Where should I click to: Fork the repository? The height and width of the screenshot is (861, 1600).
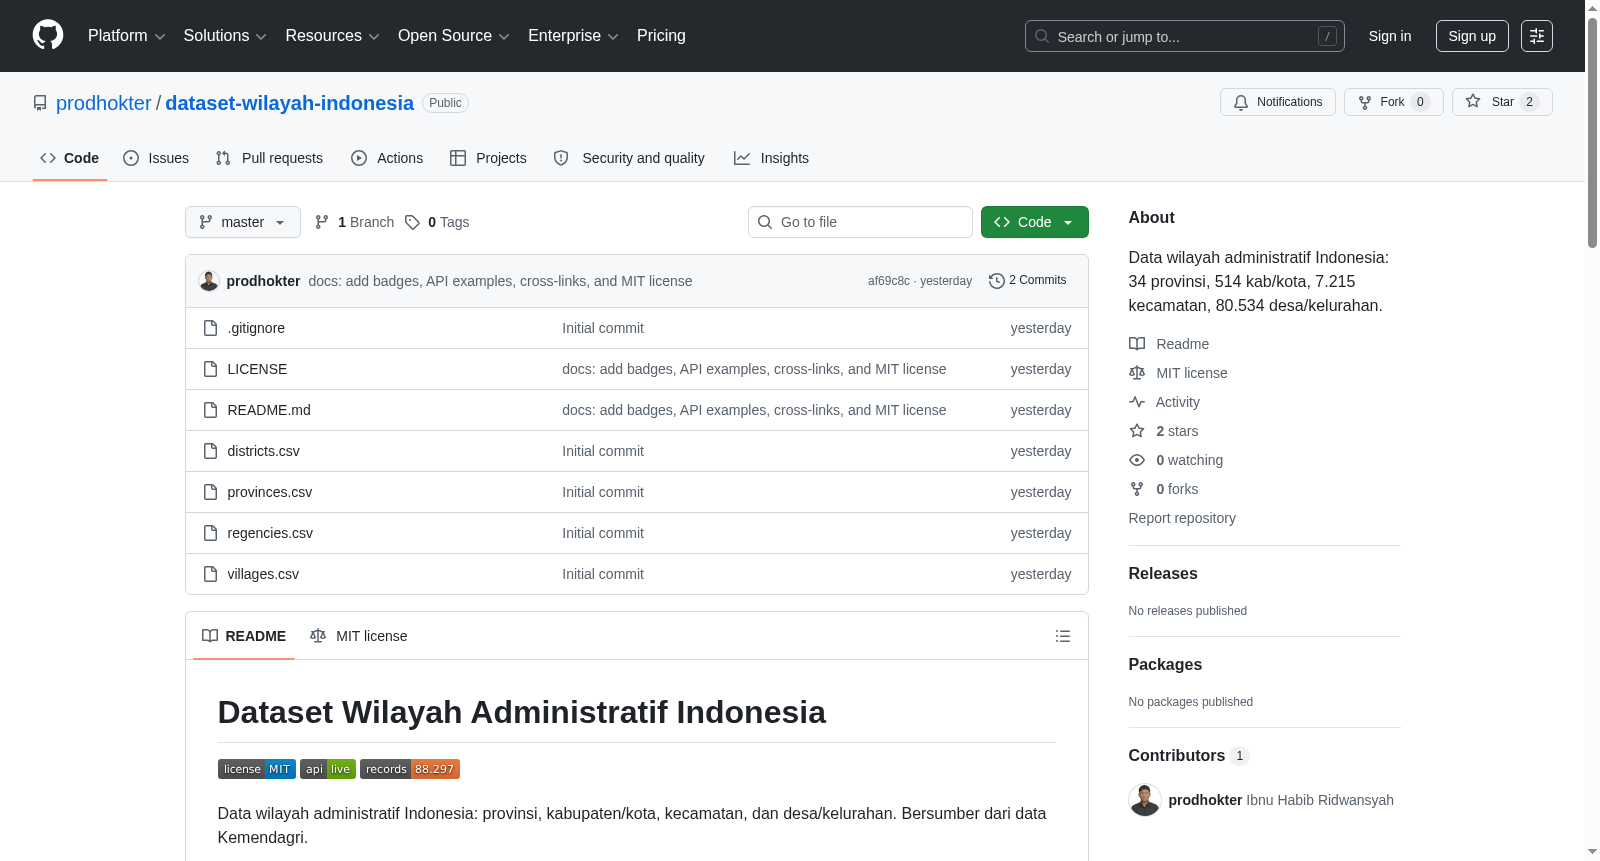[1394, 102]
